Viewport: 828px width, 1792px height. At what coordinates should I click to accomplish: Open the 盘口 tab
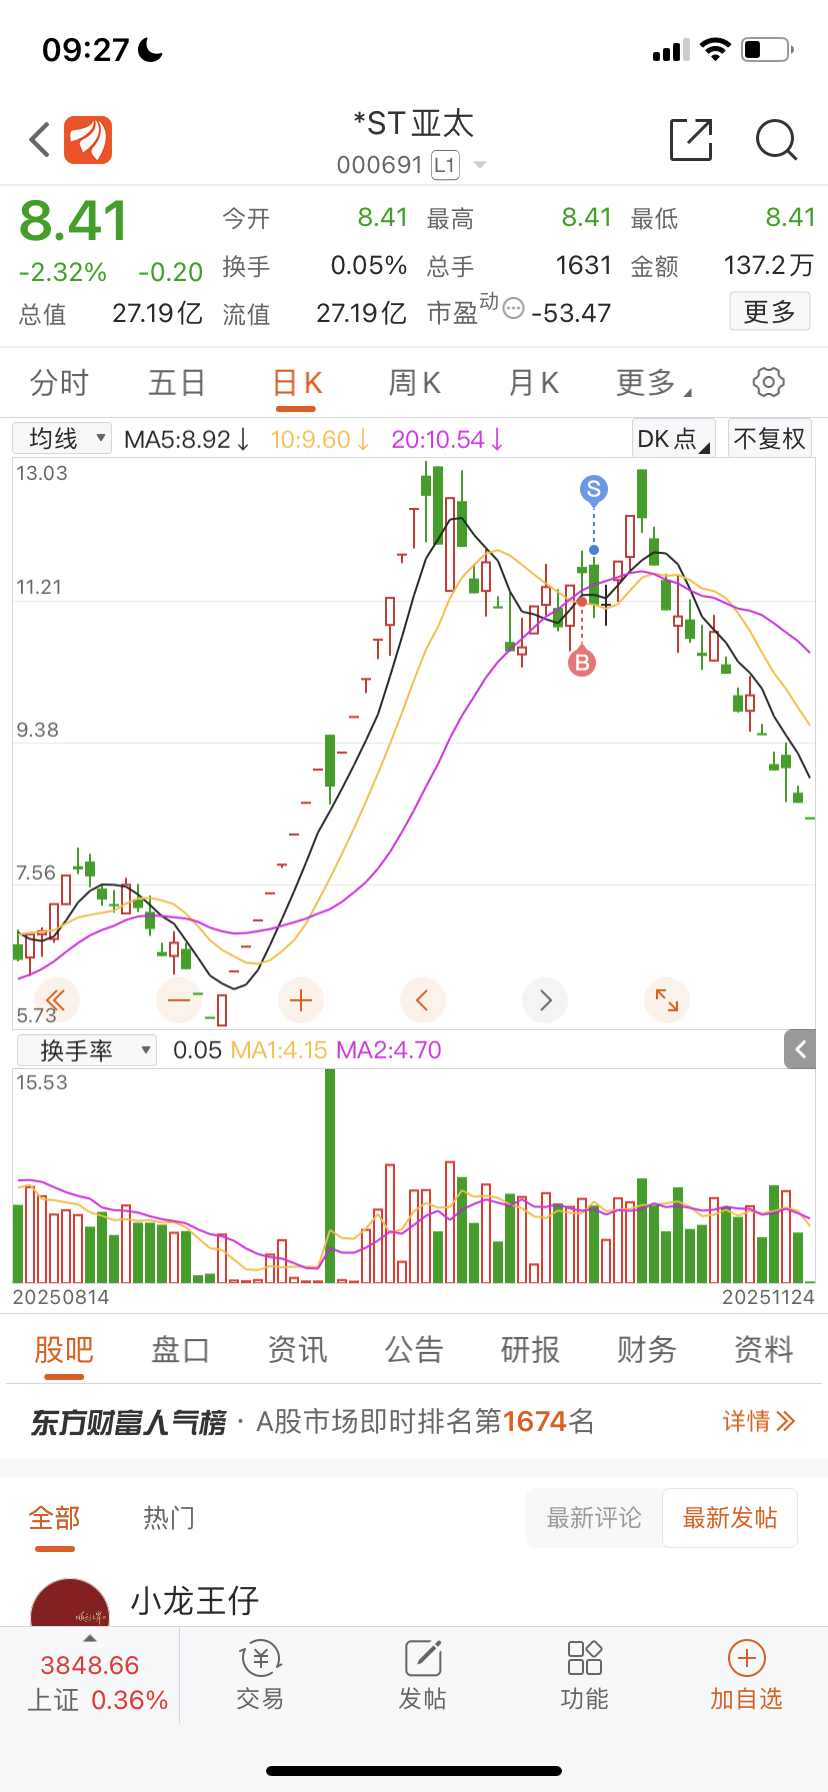[180, 1350]
